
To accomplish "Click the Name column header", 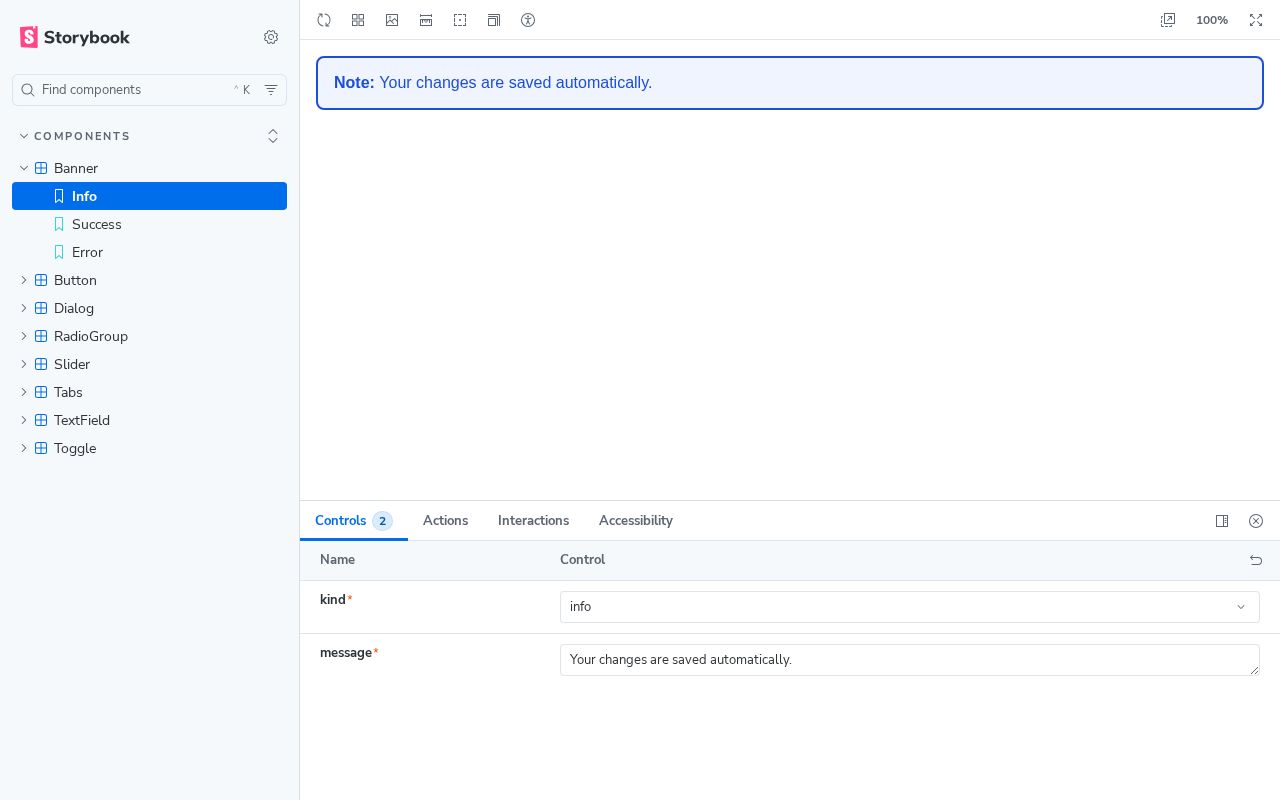I will 337,560.
